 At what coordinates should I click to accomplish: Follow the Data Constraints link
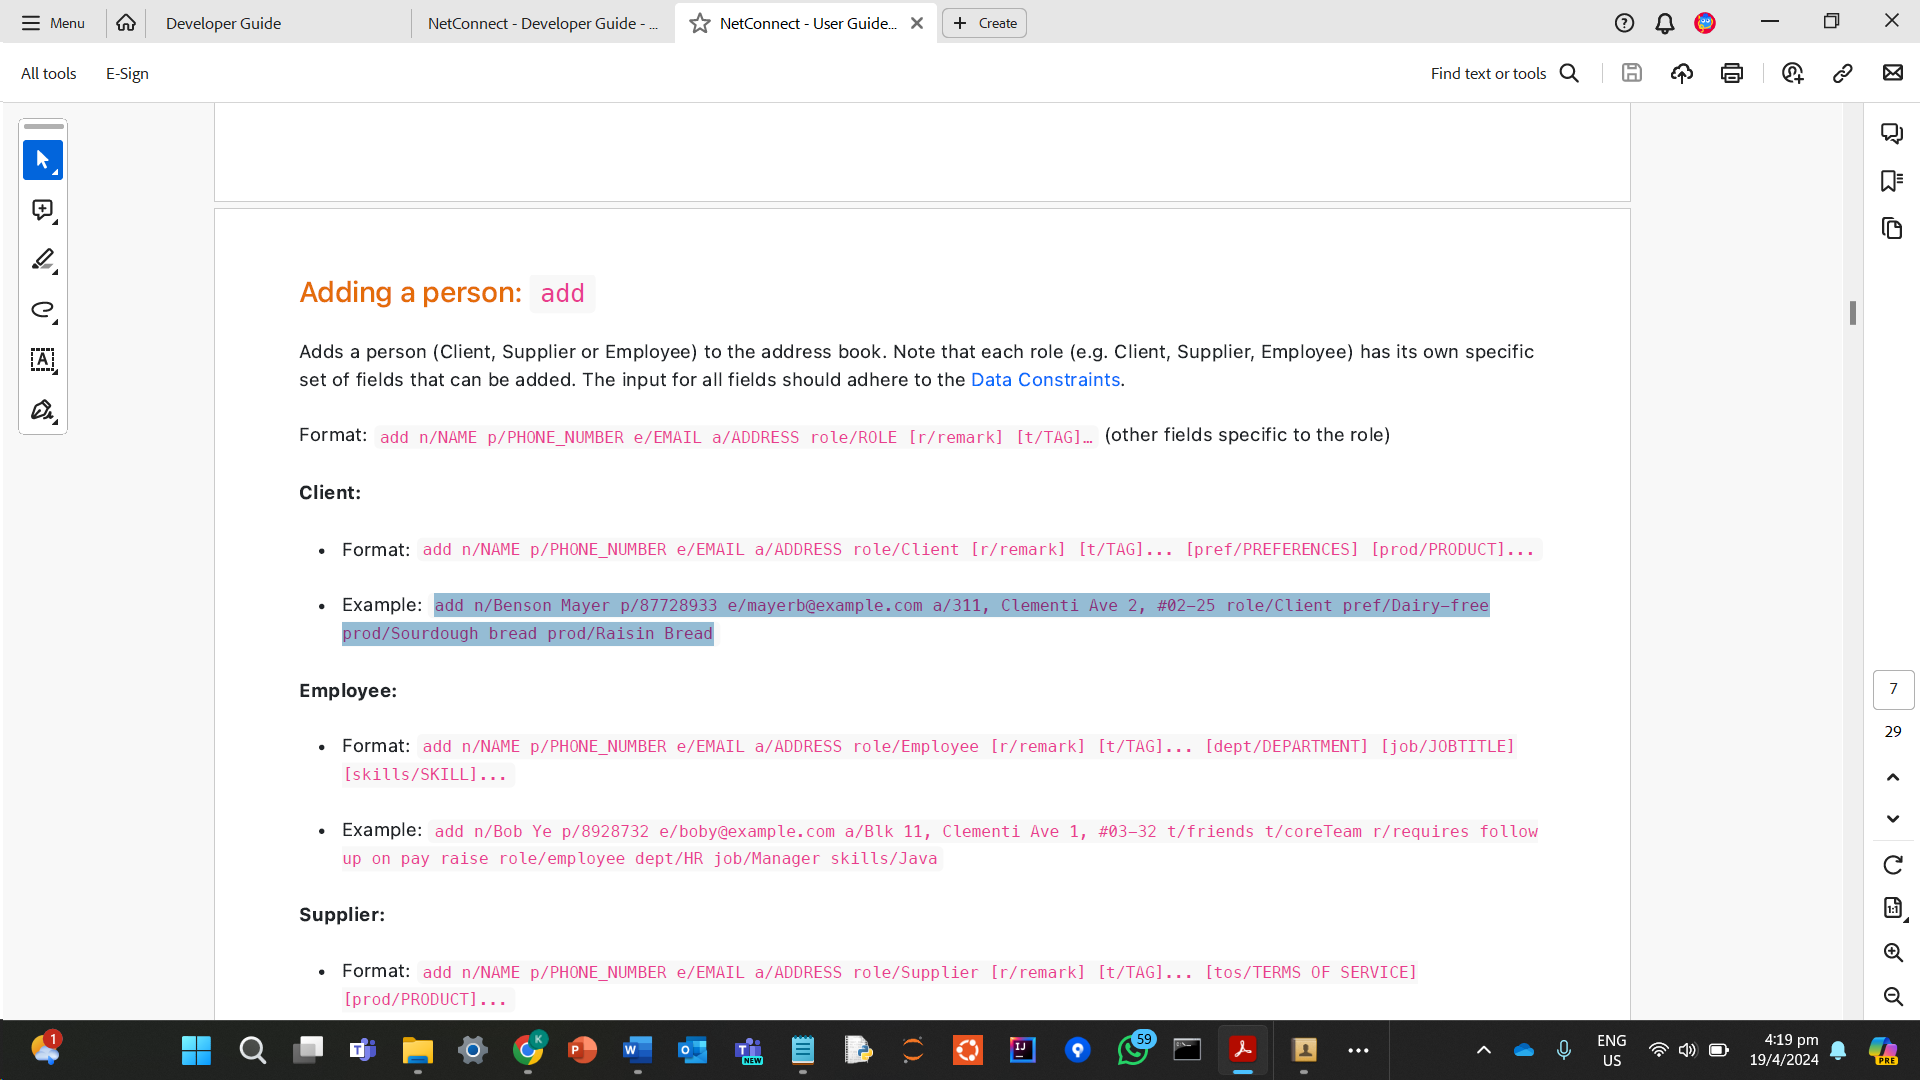click(1045, 380)
